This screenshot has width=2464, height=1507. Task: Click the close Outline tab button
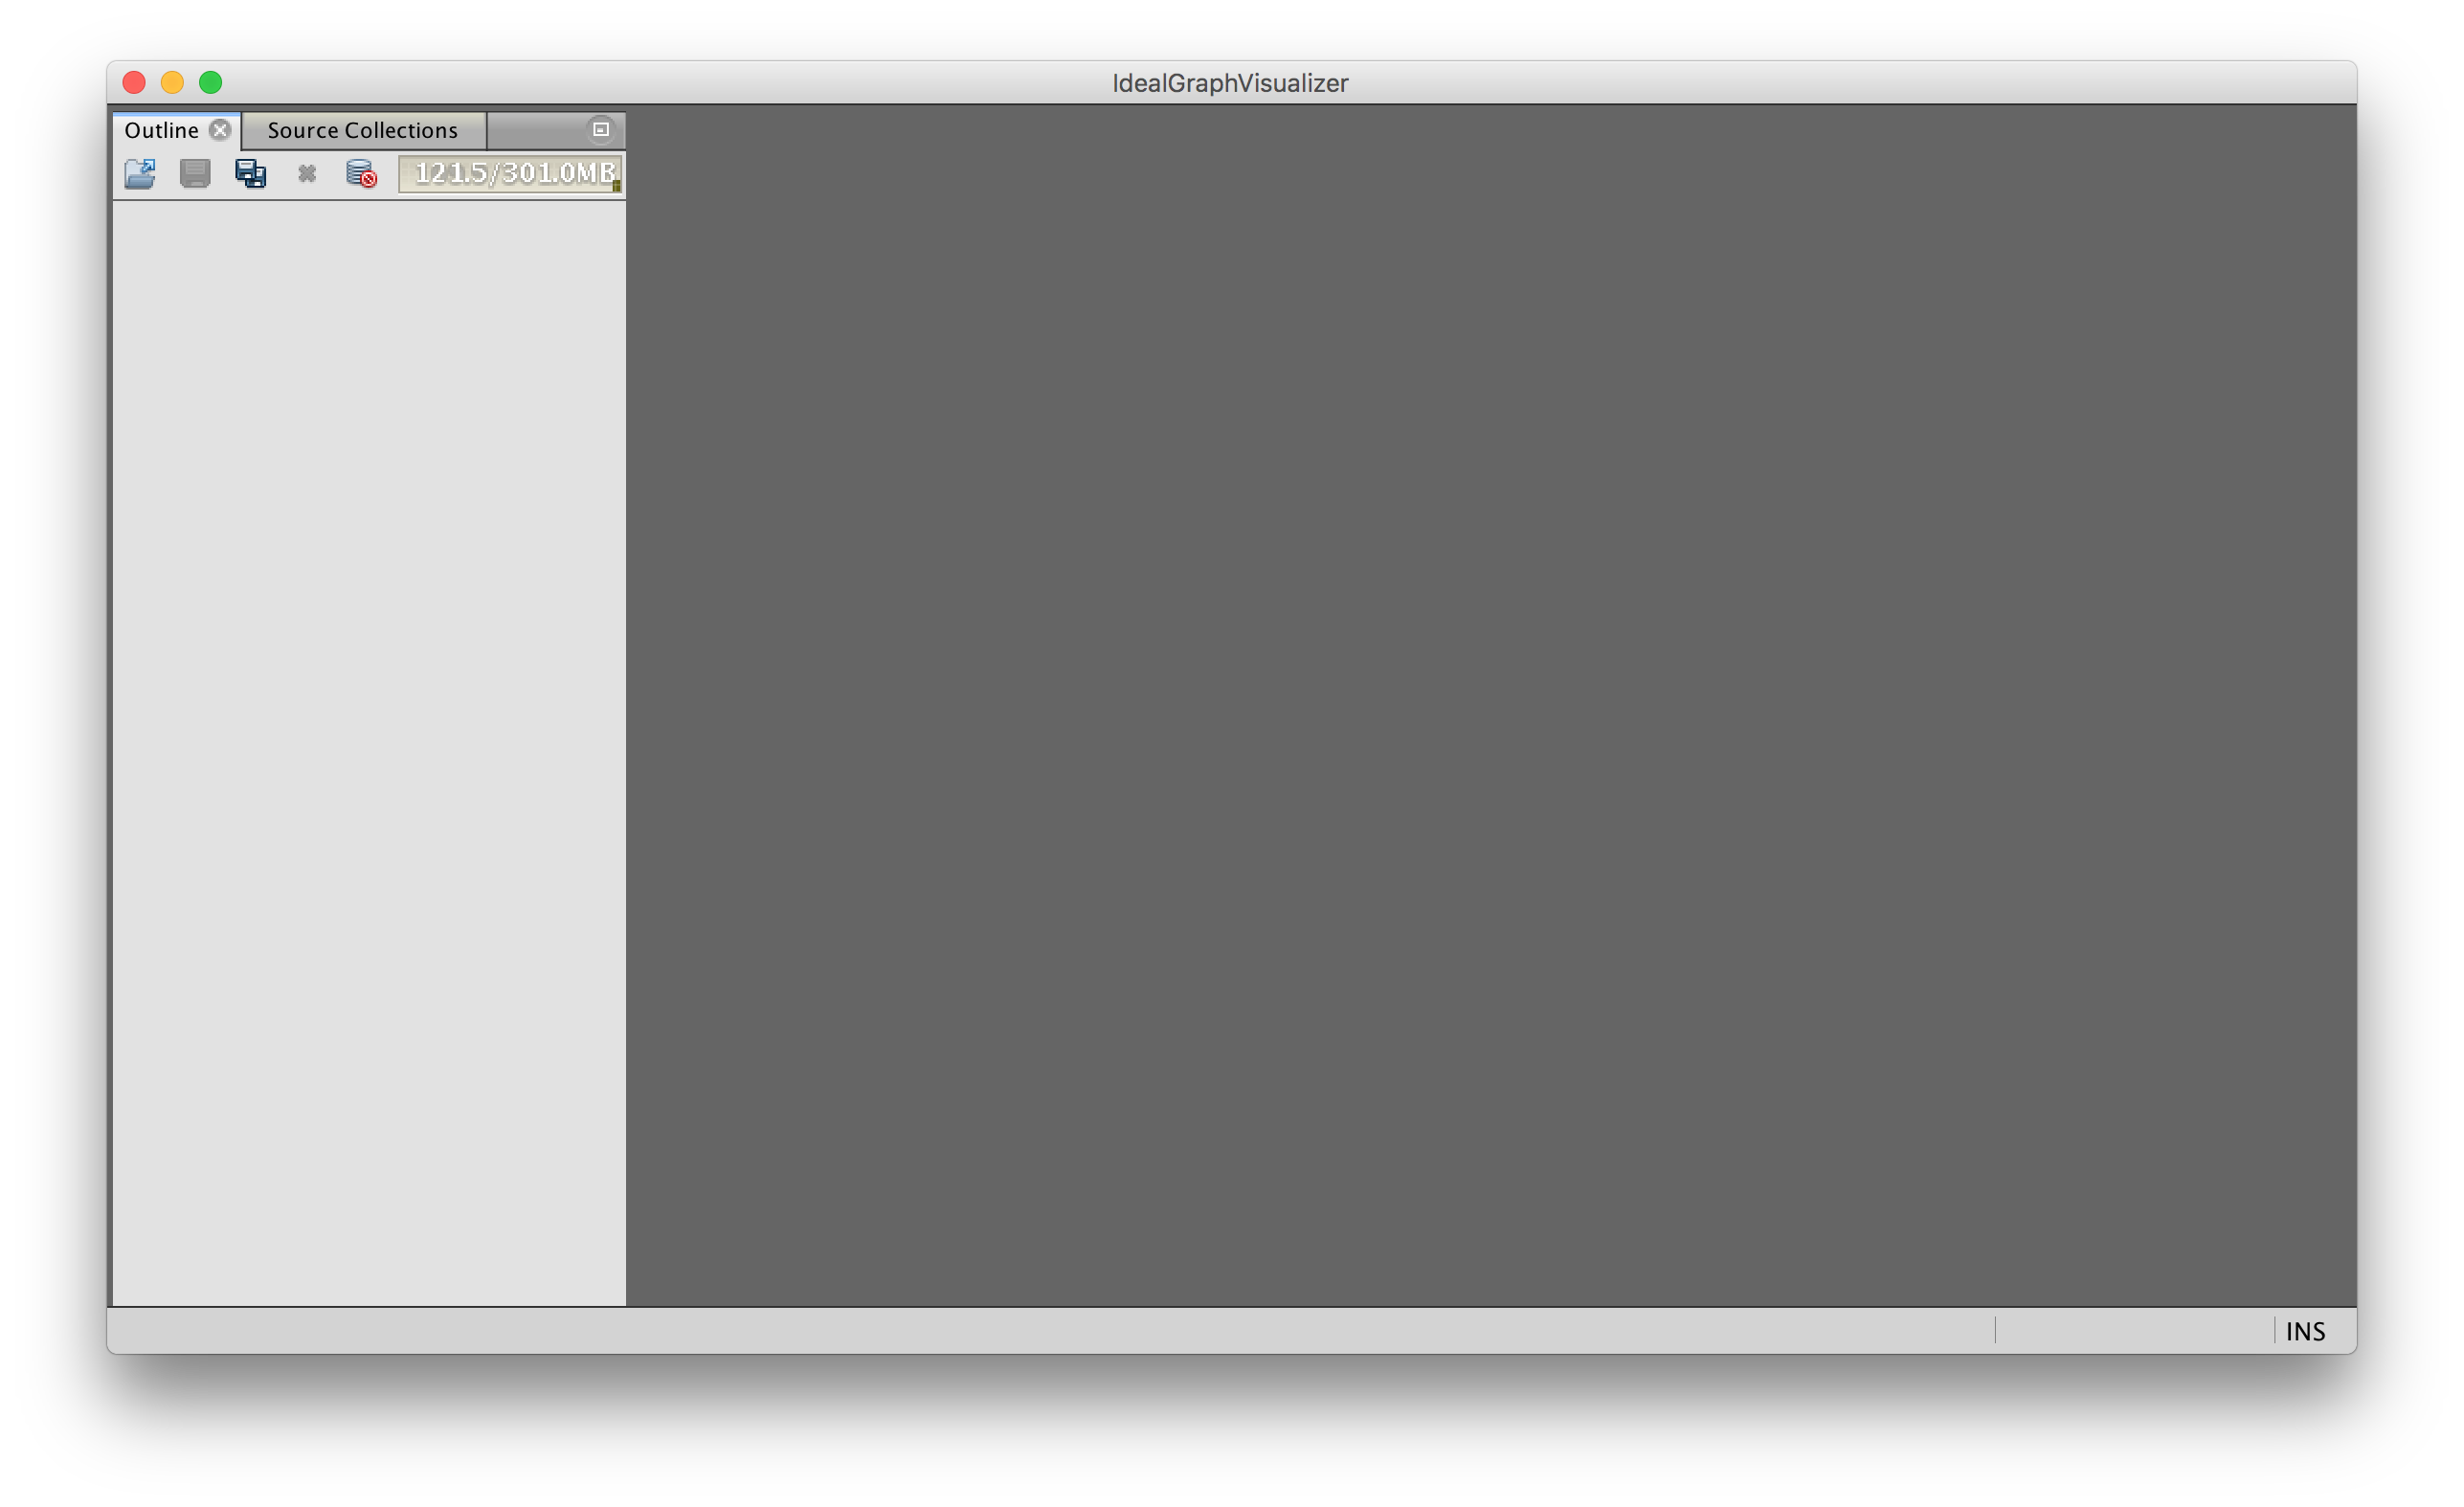point(220,128)
